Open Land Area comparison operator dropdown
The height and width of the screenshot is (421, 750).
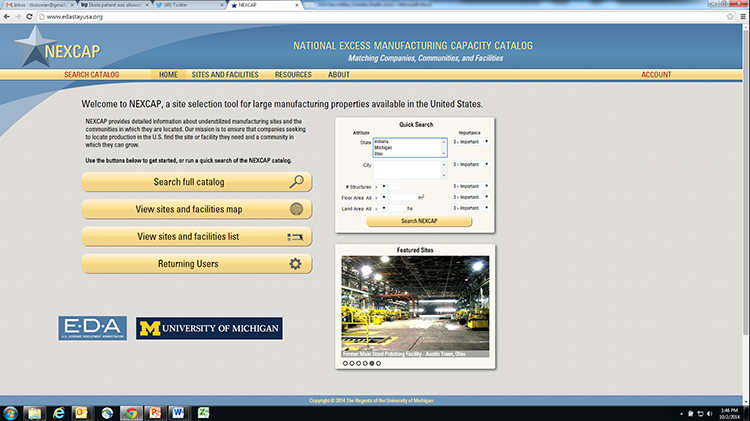coord(380,209)
